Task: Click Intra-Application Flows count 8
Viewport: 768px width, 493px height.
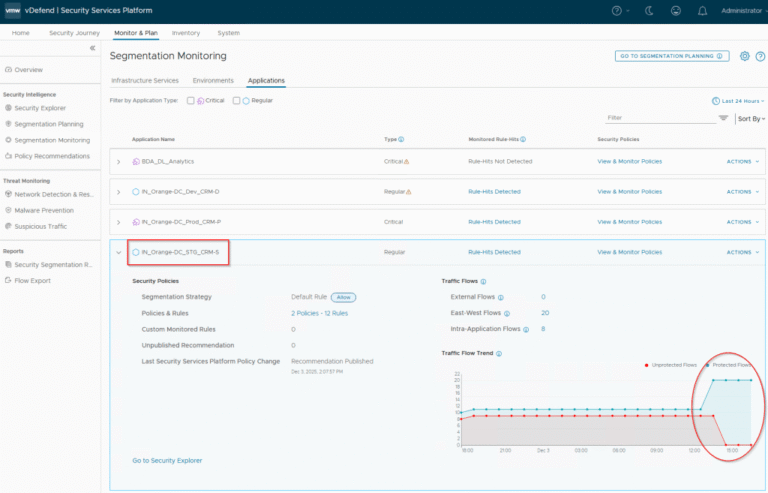Action: click(x=543, y=329)
